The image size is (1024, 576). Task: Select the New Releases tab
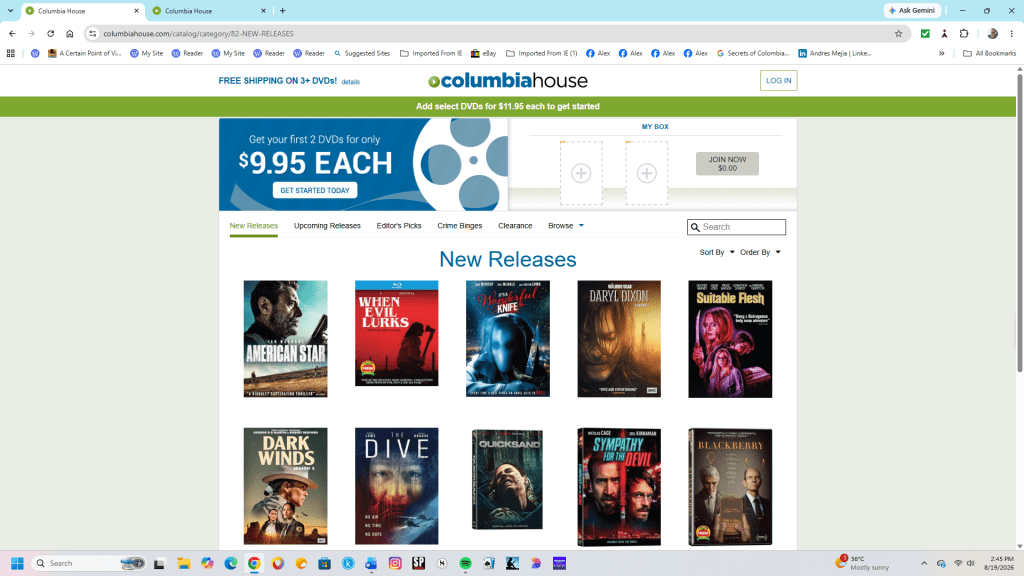click(x=253, y=225)
